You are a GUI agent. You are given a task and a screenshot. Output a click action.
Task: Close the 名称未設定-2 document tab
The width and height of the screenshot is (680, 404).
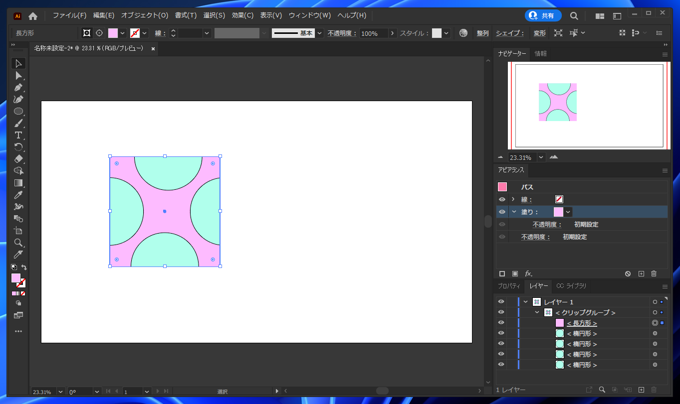[153, 49]
